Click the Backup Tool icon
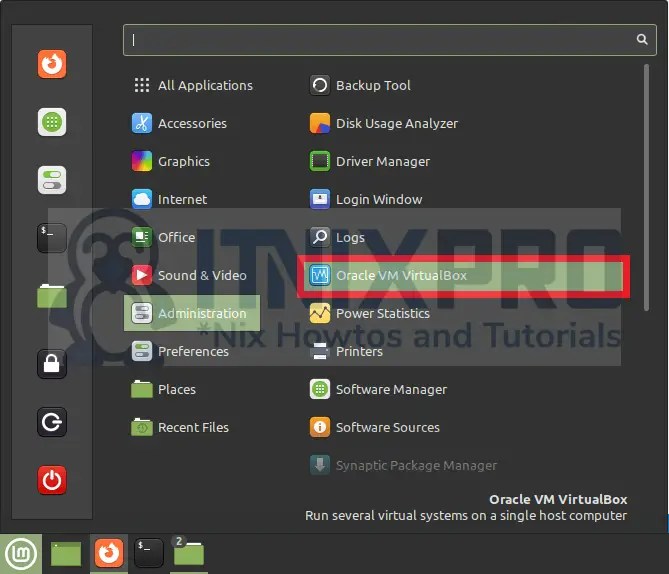The height and width of the screenshot is (574, 669). [x=320, y=85]
